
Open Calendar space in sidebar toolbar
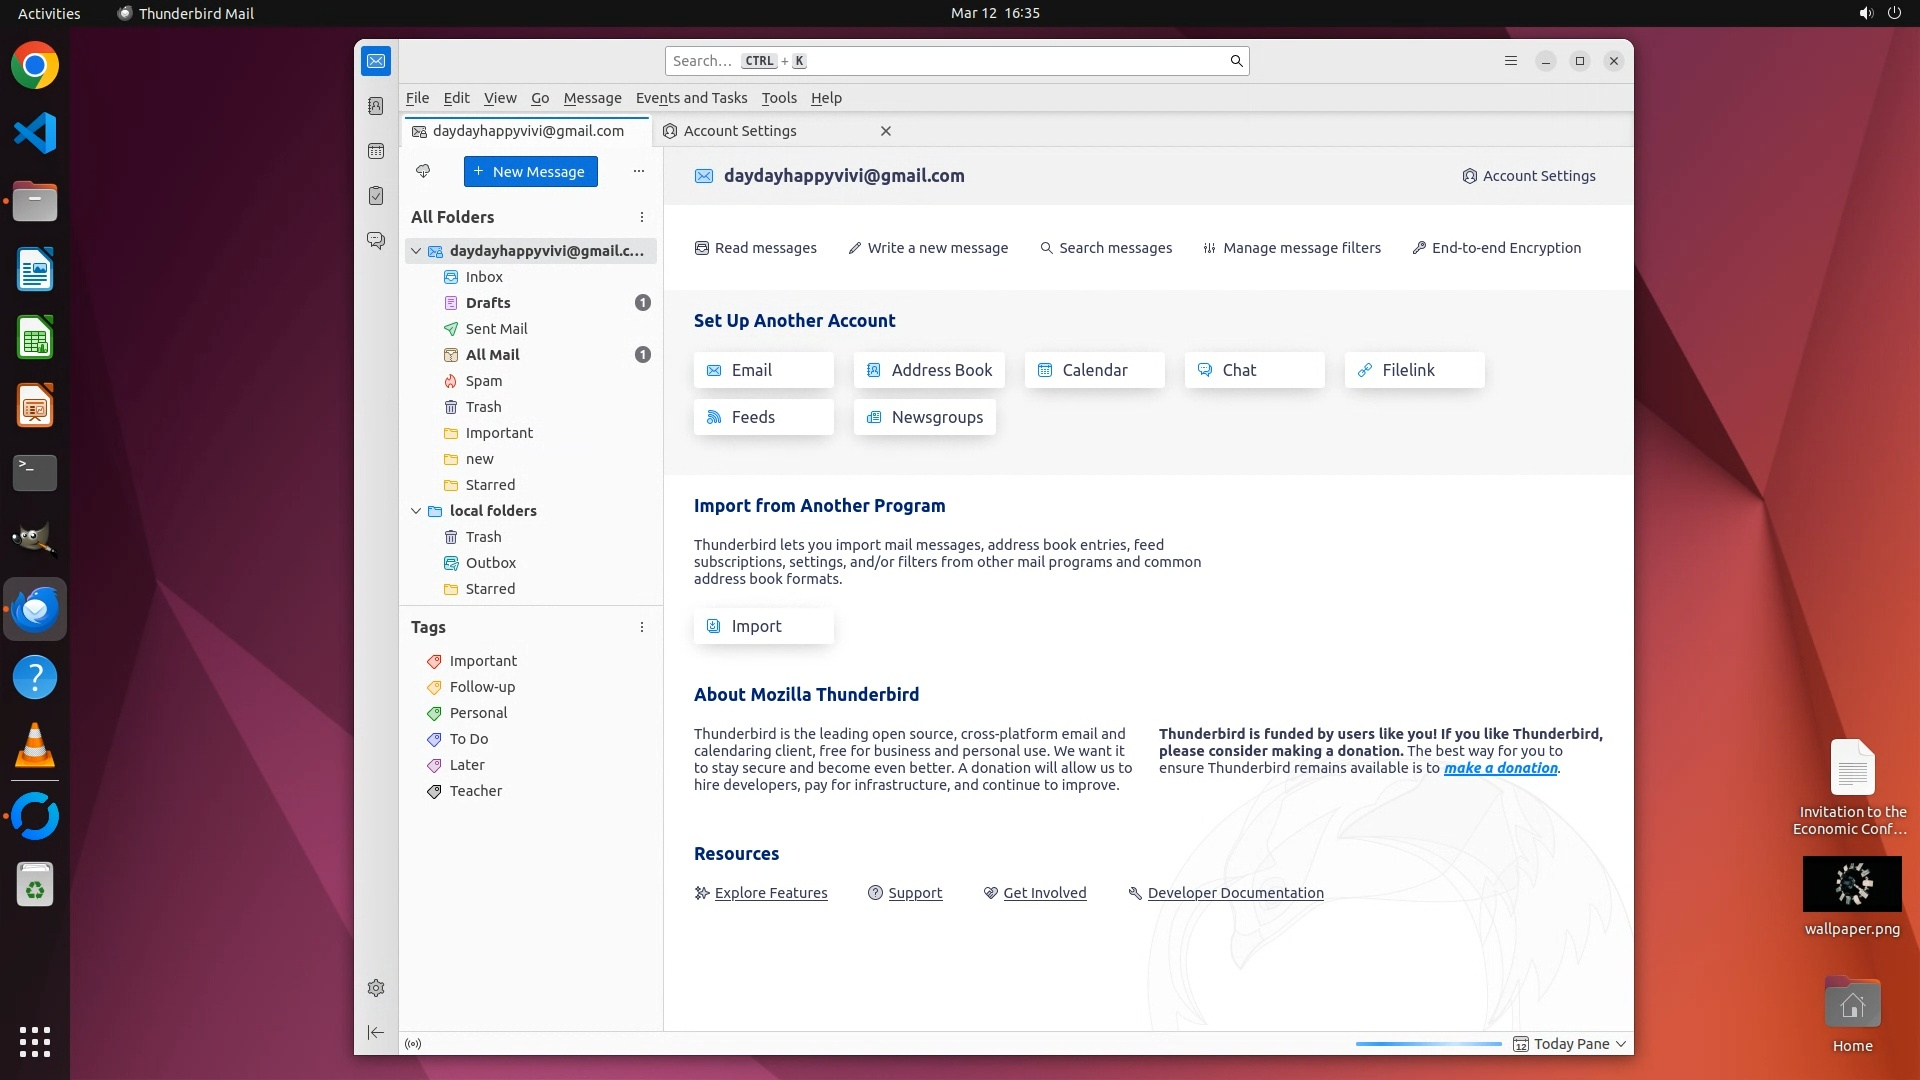pyautogui.click(x=376, y=151)
